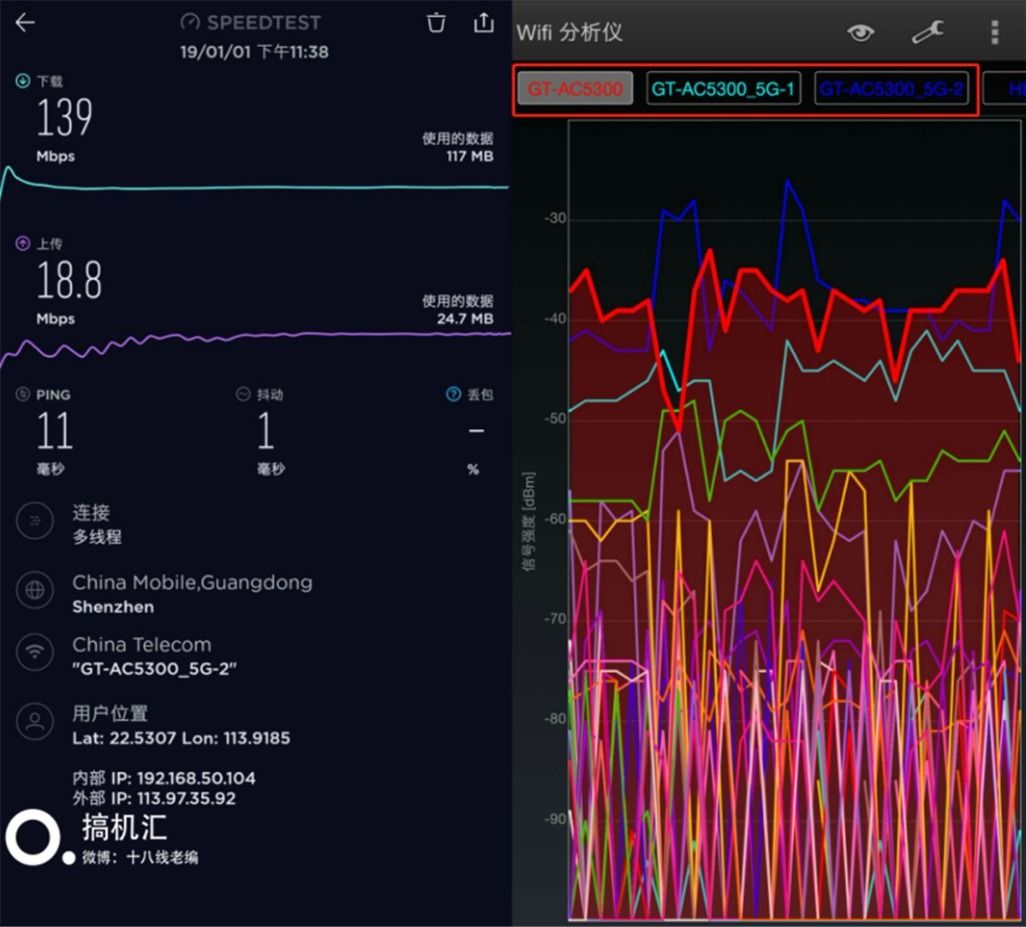This screenshot has width=1026, height=927.
Task: Go back using the arrow in Speedtest
Action: pos(25,23)
